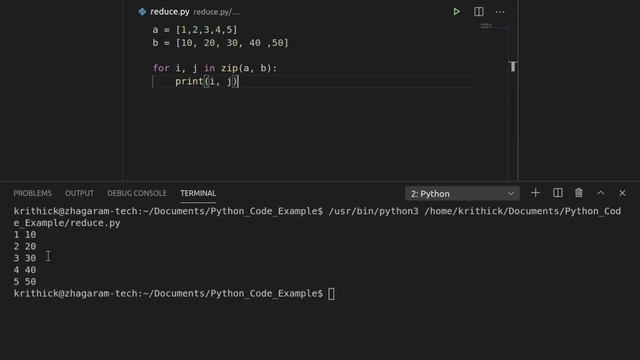Place cursor in line b = [10, 20, 30, 40 ,50]
This screenshot has width=640, height=360.
coord(220,43)
